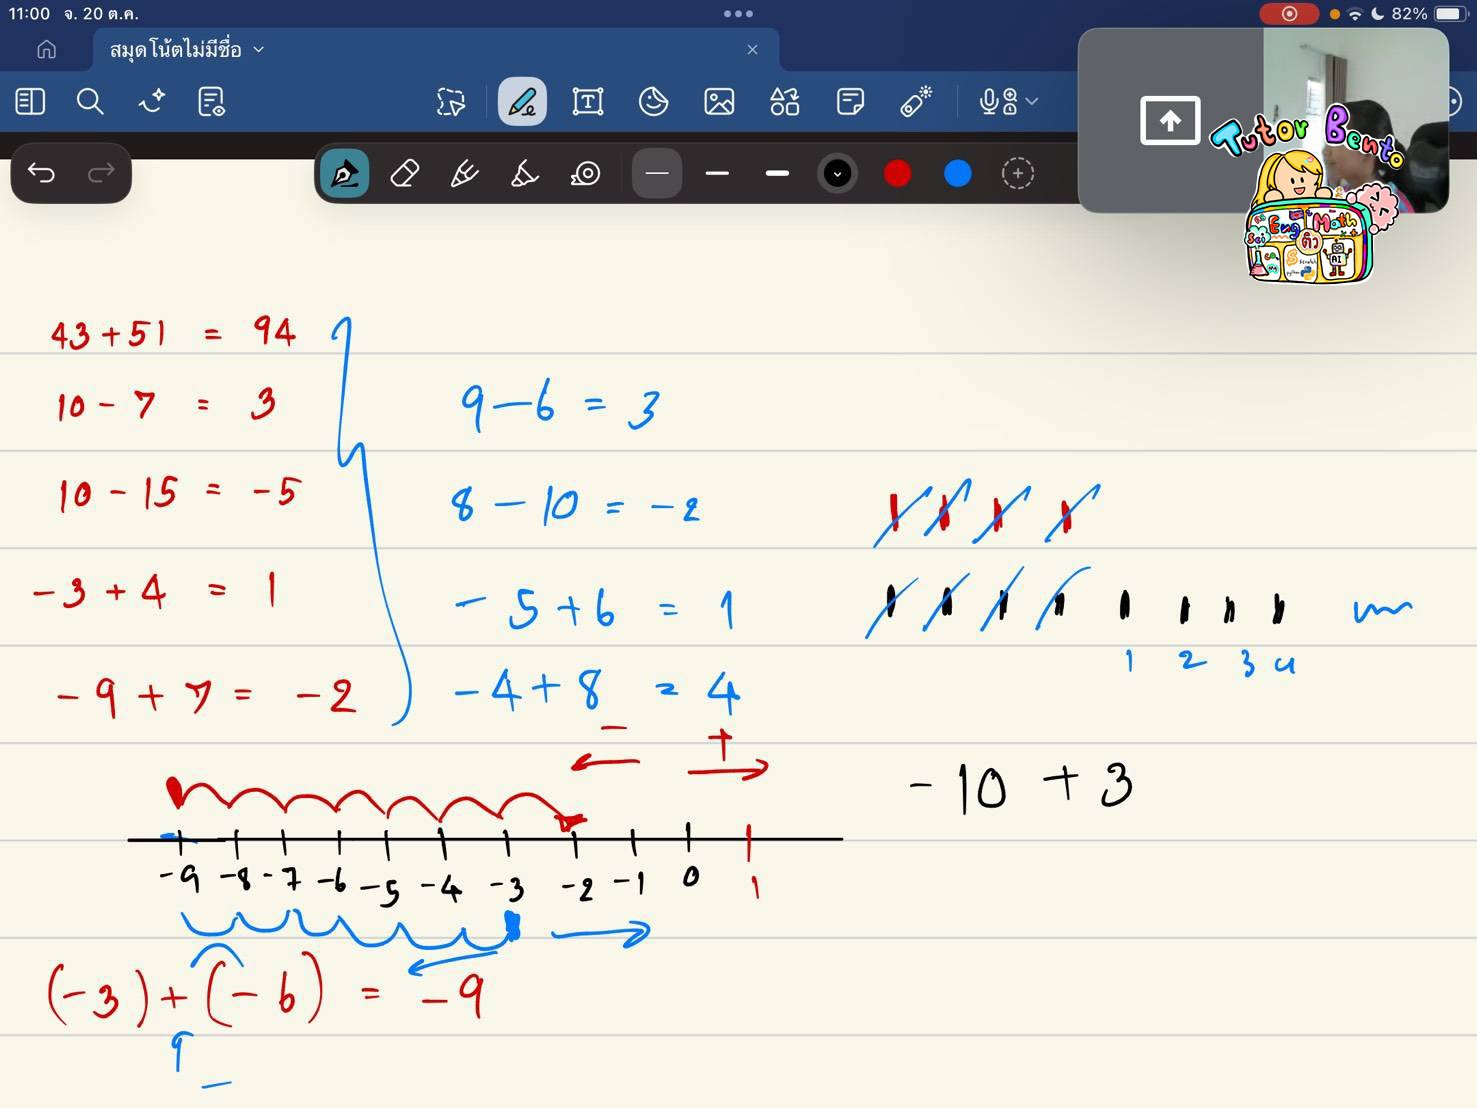The image size is (1477, 1108).
Task: Expand the notebook title dropdown สมุดโน้ตไม่มีชื่อ
Action: 258,48
